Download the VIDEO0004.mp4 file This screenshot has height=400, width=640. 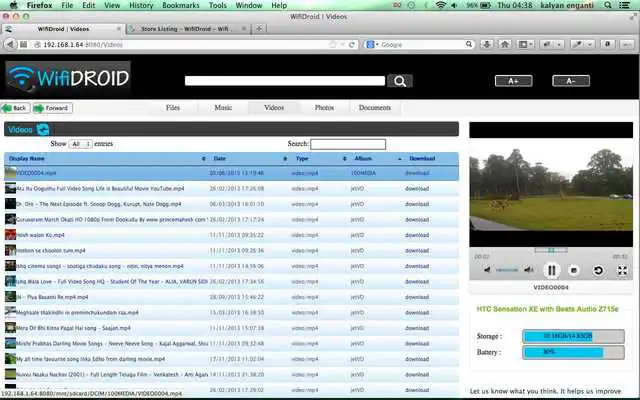(417, 173)
